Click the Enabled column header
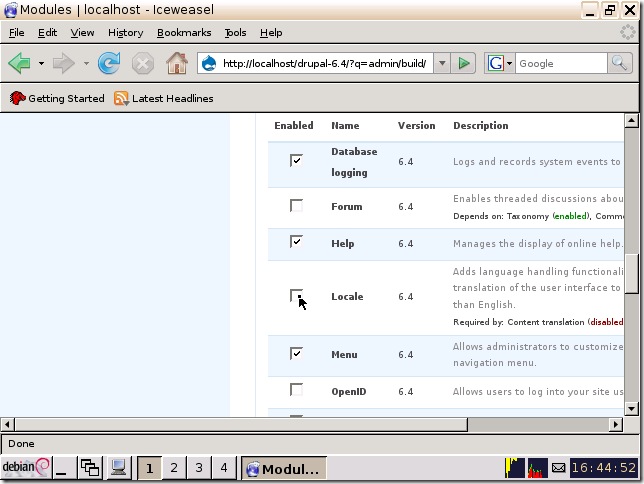This screenshot has height=484, width=644. [x=294, y=125]
